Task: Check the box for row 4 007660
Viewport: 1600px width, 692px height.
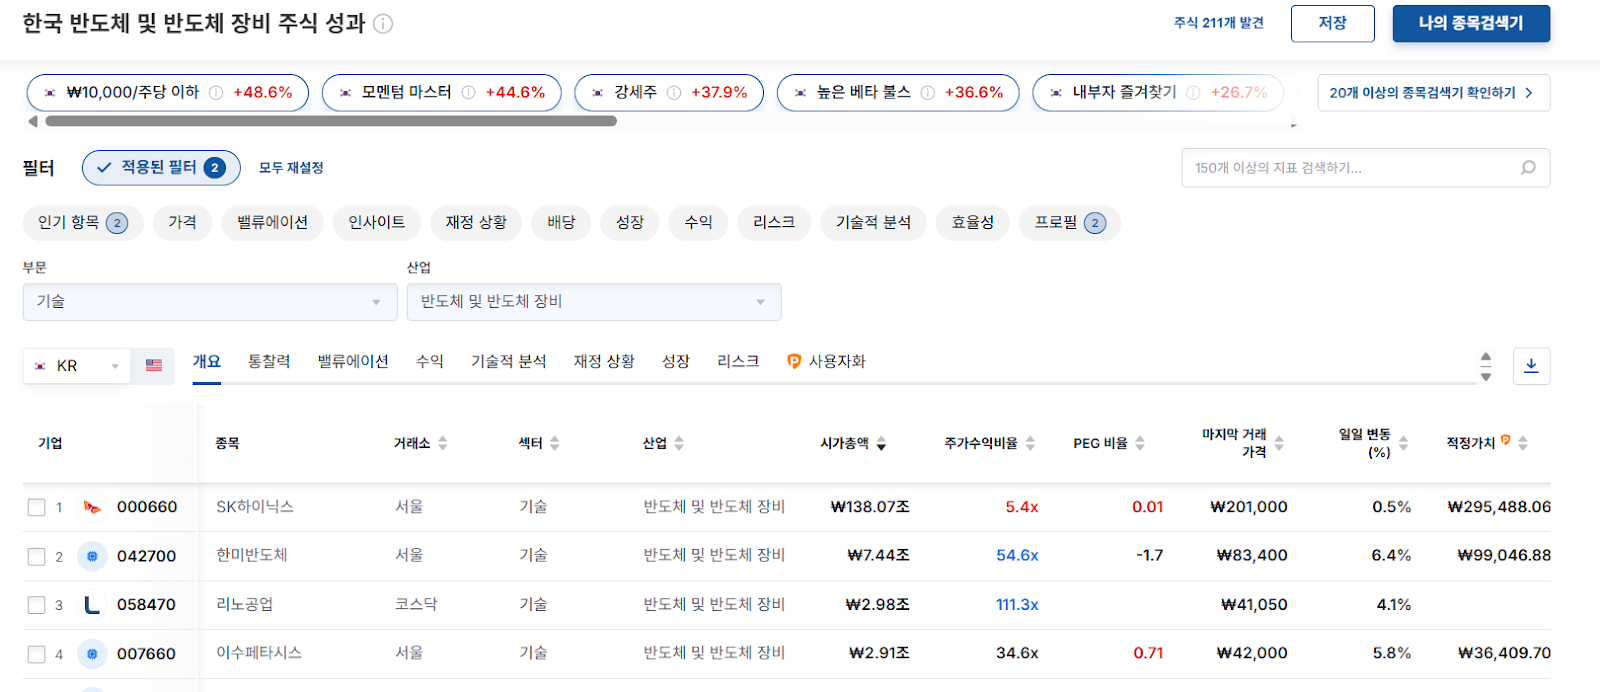Action: (37, 654)
